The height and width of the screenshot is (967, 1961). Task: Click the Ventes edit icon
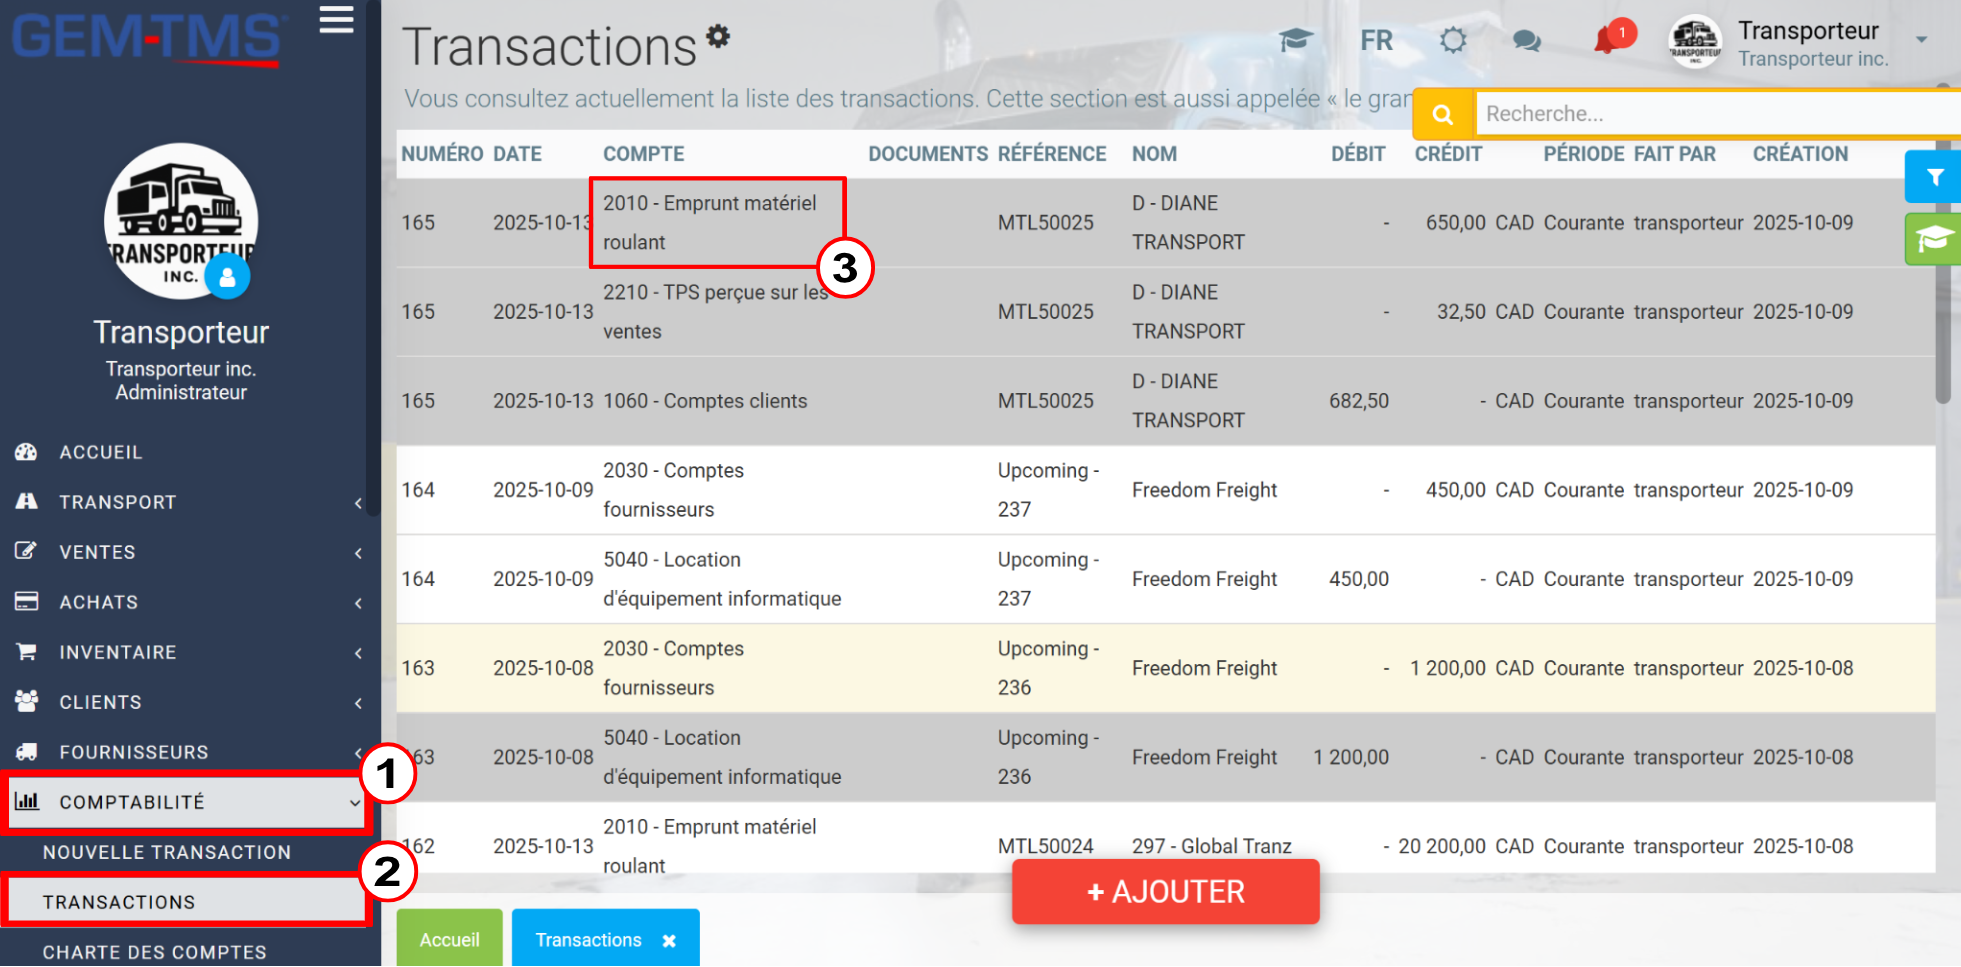[x=26, y=551]
